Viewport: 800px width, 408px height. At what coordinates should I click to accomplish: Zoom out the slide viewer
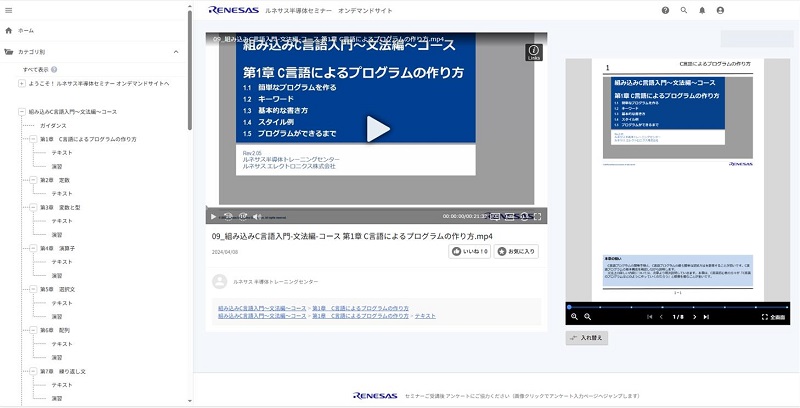588,317
